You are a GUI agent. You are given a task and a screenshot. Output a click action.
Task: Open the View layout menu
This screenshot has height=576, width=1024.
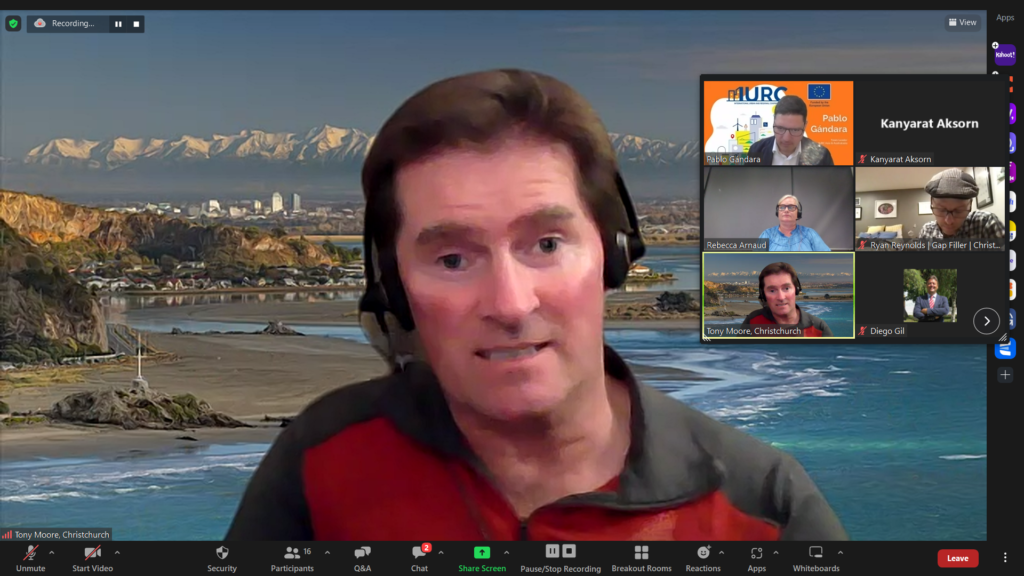[962, 22]
